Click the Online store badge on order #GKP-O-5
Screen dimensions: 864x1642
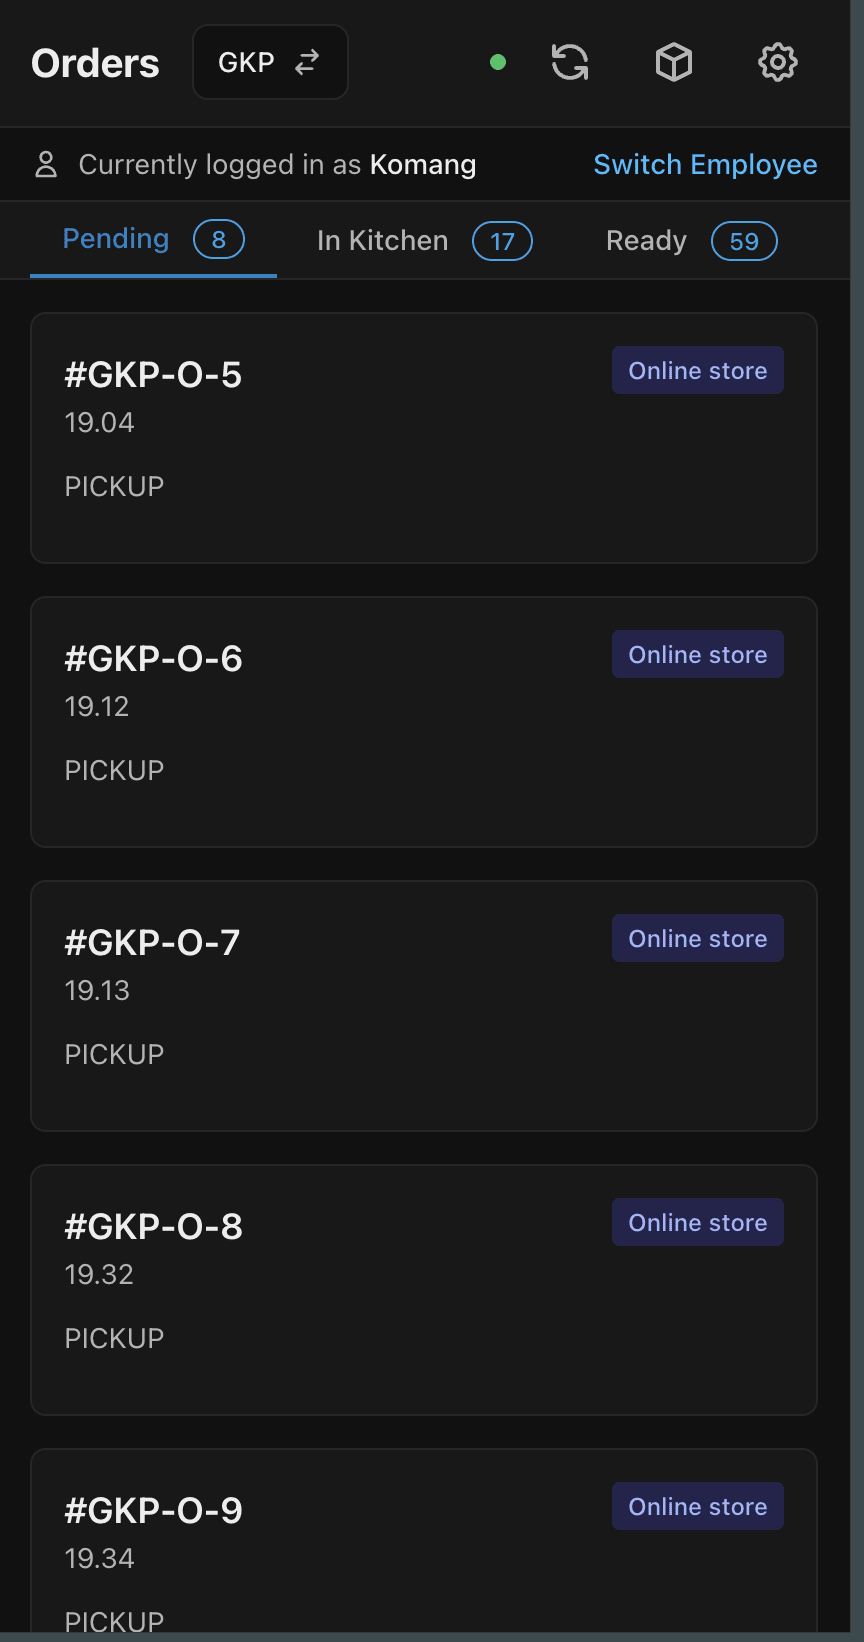click(697, 370)
